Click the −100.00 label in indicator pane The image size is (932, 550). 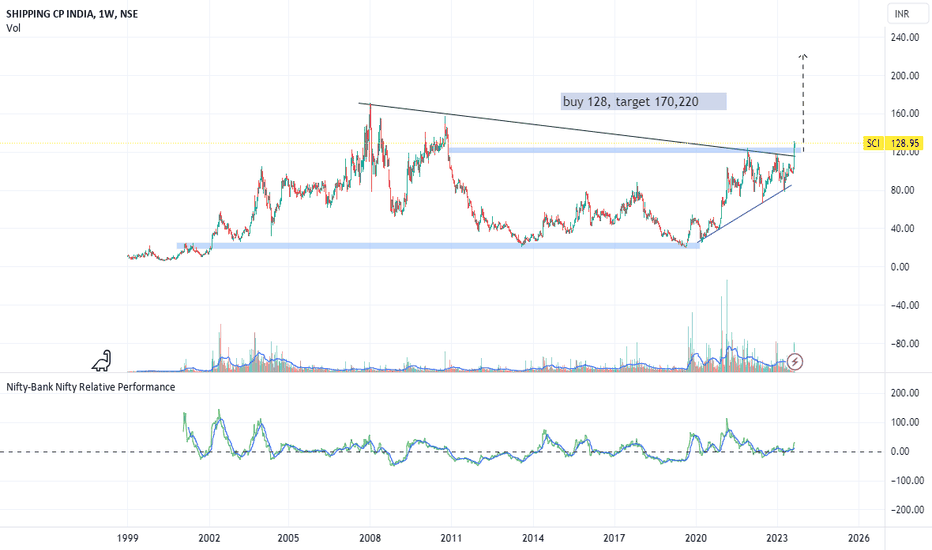click(x=907, y=480)
